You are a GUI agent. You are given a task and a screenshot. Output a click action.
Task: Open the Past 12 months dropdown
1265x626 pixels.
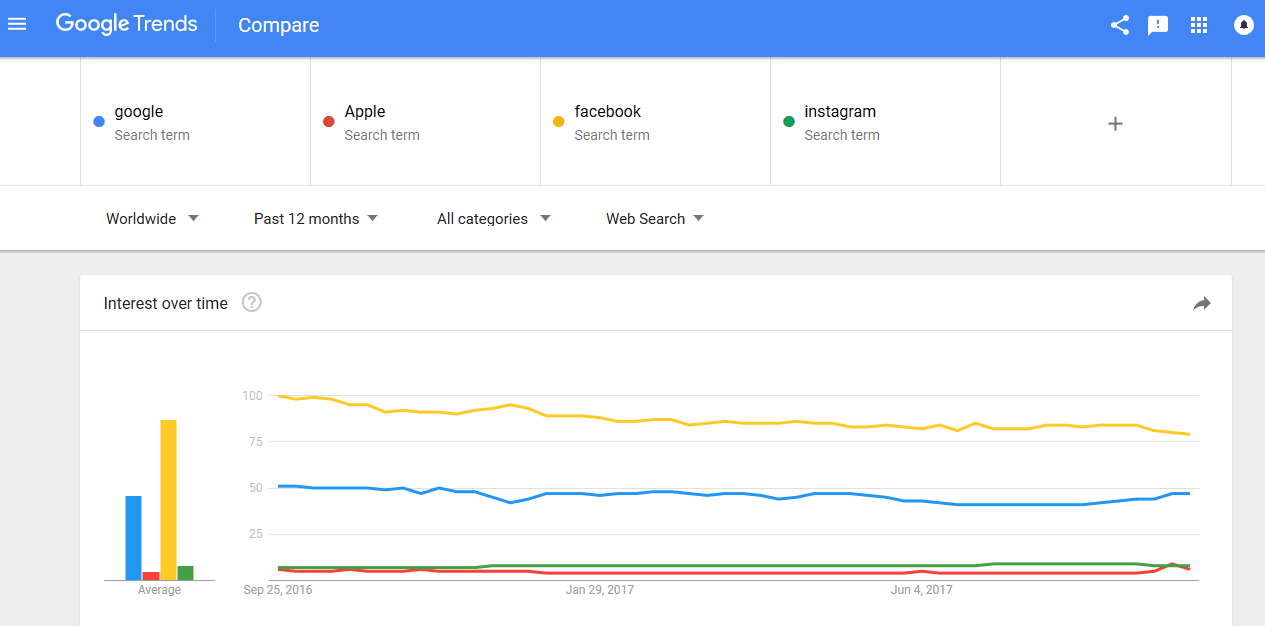(315, 219)
